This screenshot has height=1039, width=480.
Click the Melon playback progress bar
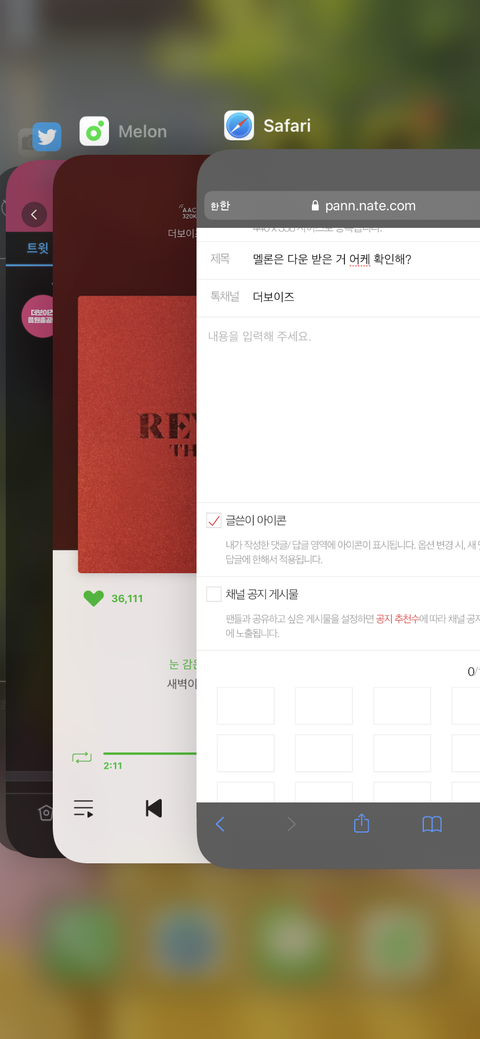click(x=150, y=753)
